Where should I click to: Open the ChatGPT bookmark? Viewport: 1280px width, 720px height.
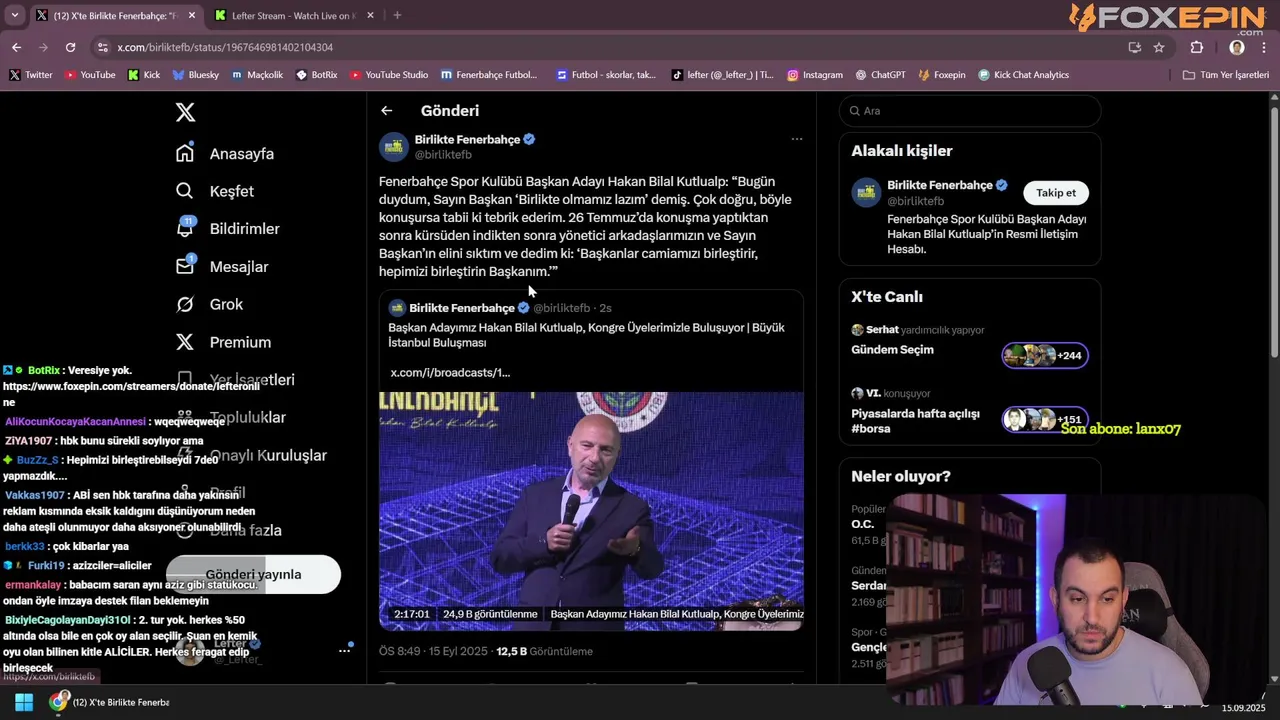880,75
